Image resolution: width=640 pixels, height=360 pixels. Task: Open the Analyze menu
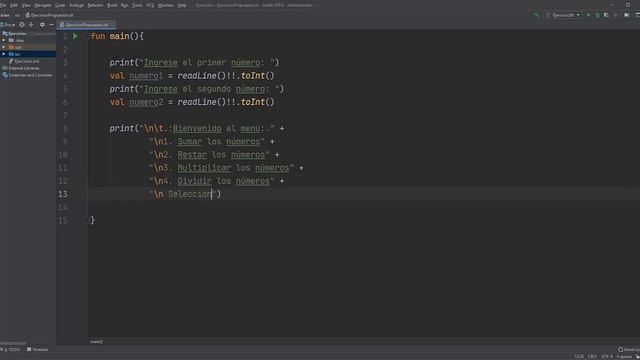(76, 5)
